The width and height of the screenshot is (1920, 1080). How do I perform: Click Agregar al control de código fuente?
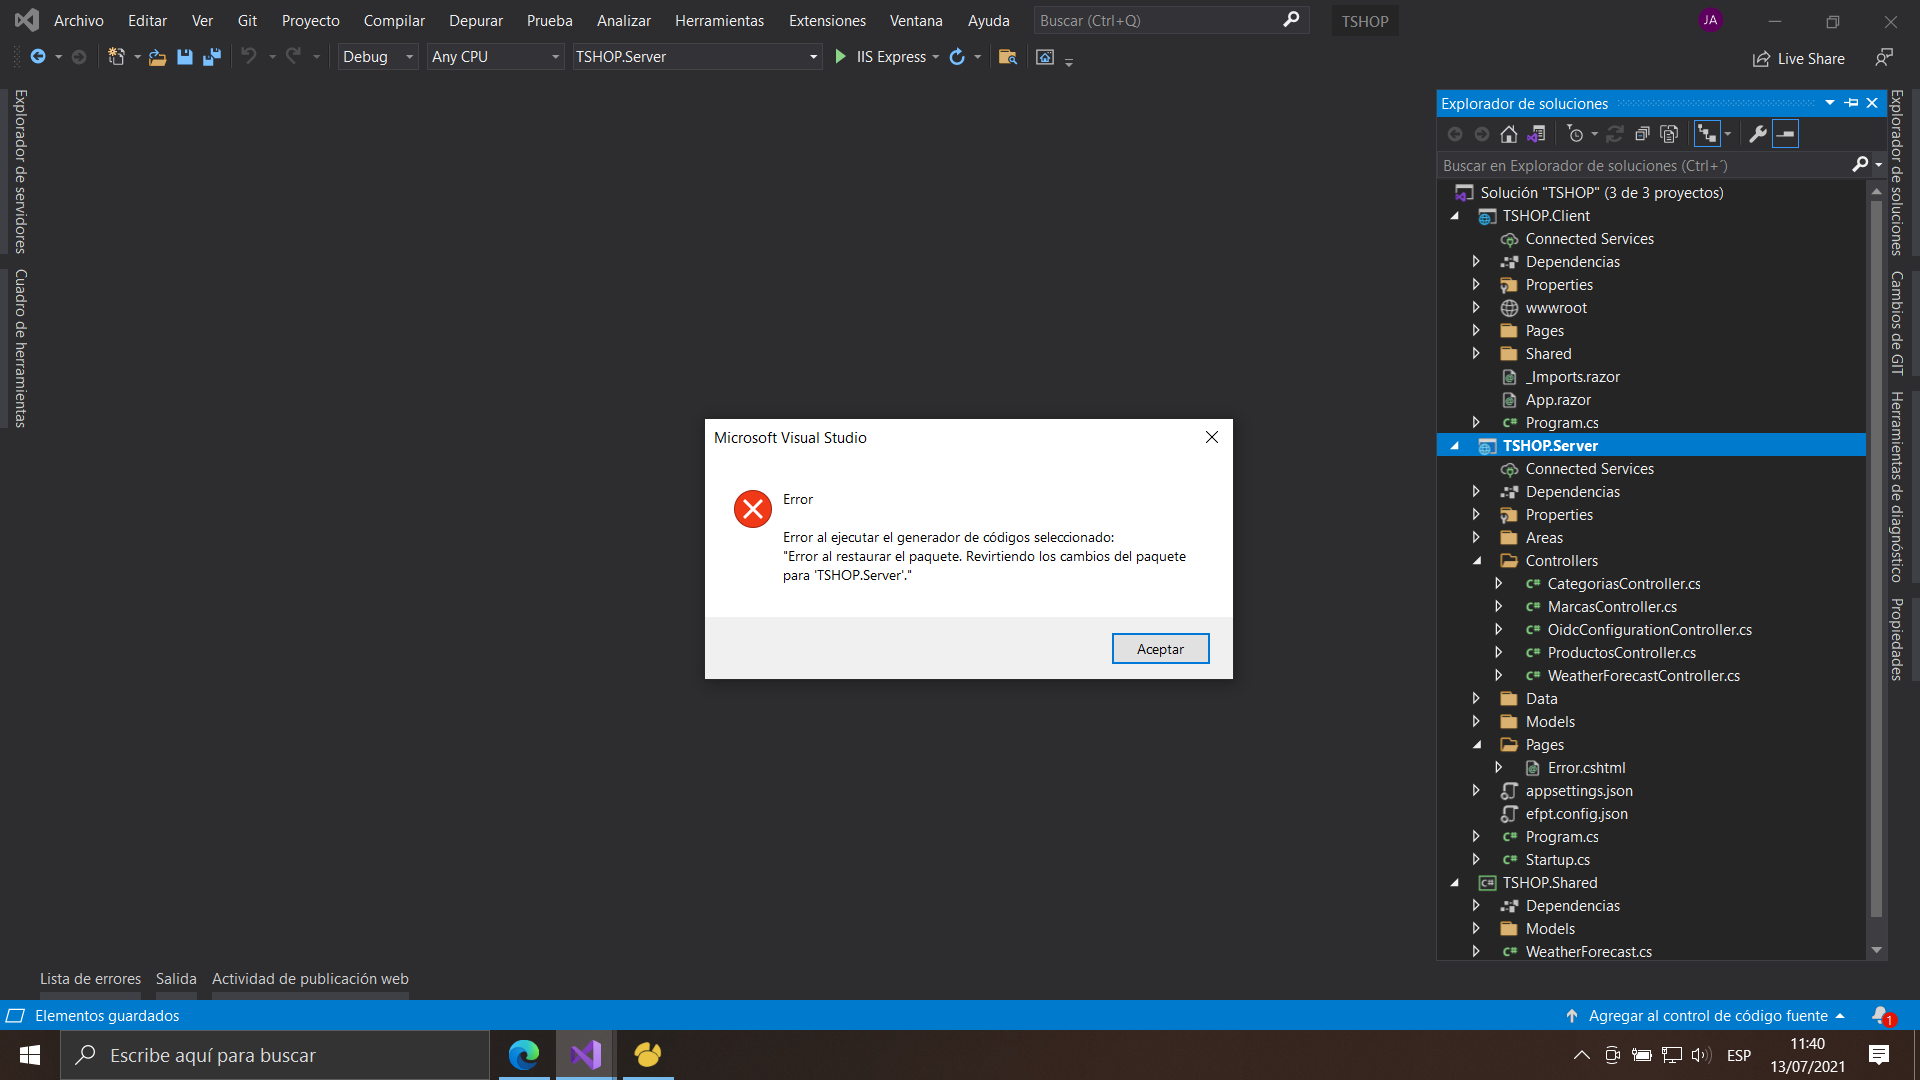click(1708, 1016)
